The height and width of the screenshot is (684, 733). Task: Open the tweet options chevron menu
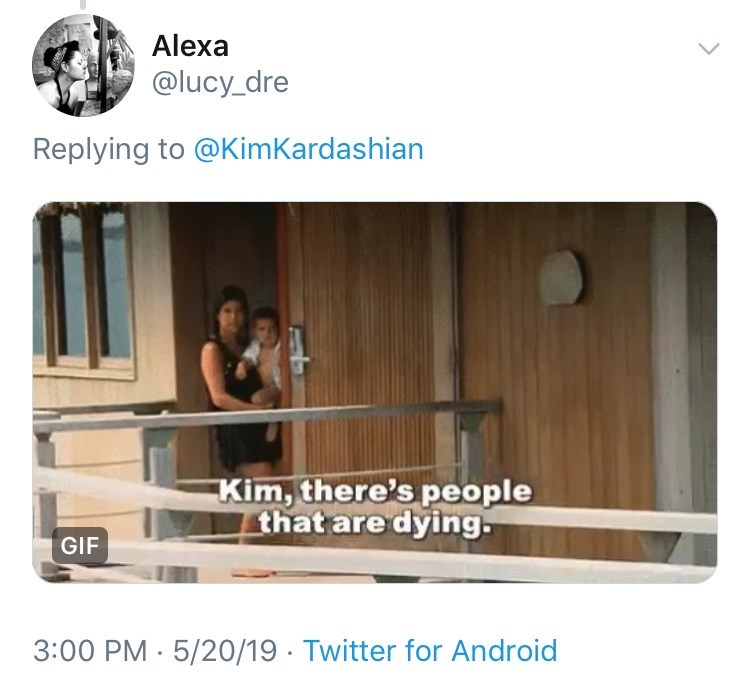point(708,48)
